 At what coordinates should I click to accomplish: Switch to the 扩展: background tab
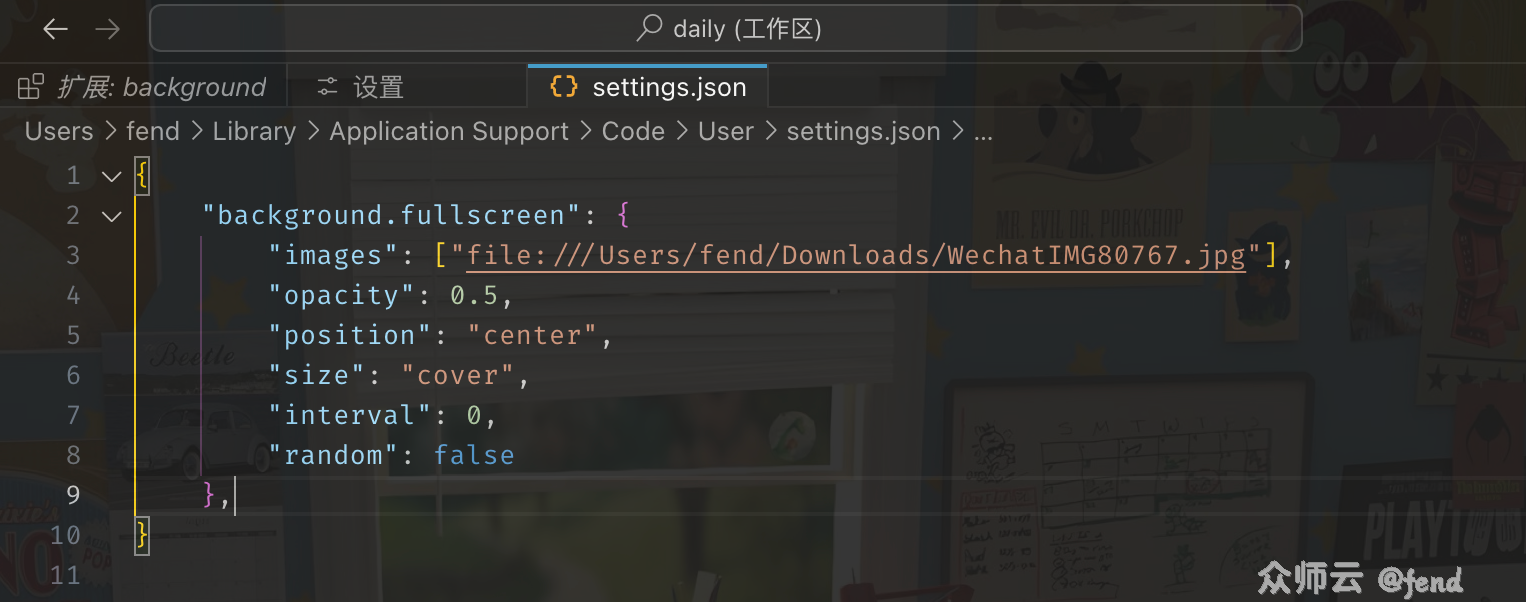click(143, 87)
